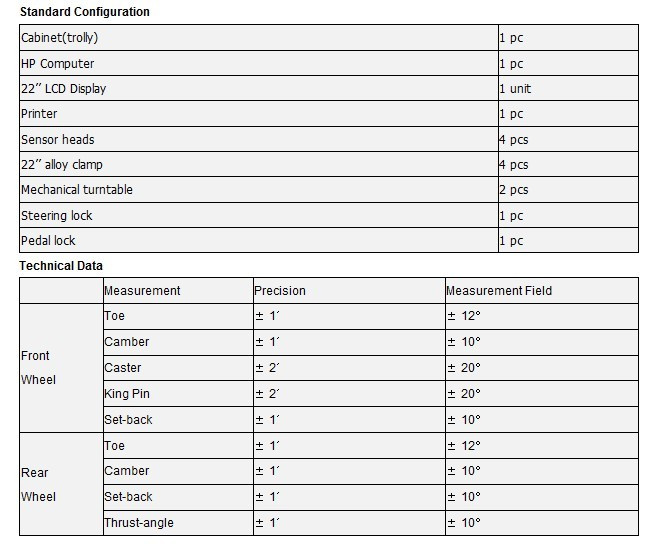
Task: Select the King Pin measurement cell
Action: click(x=178, y=394)
